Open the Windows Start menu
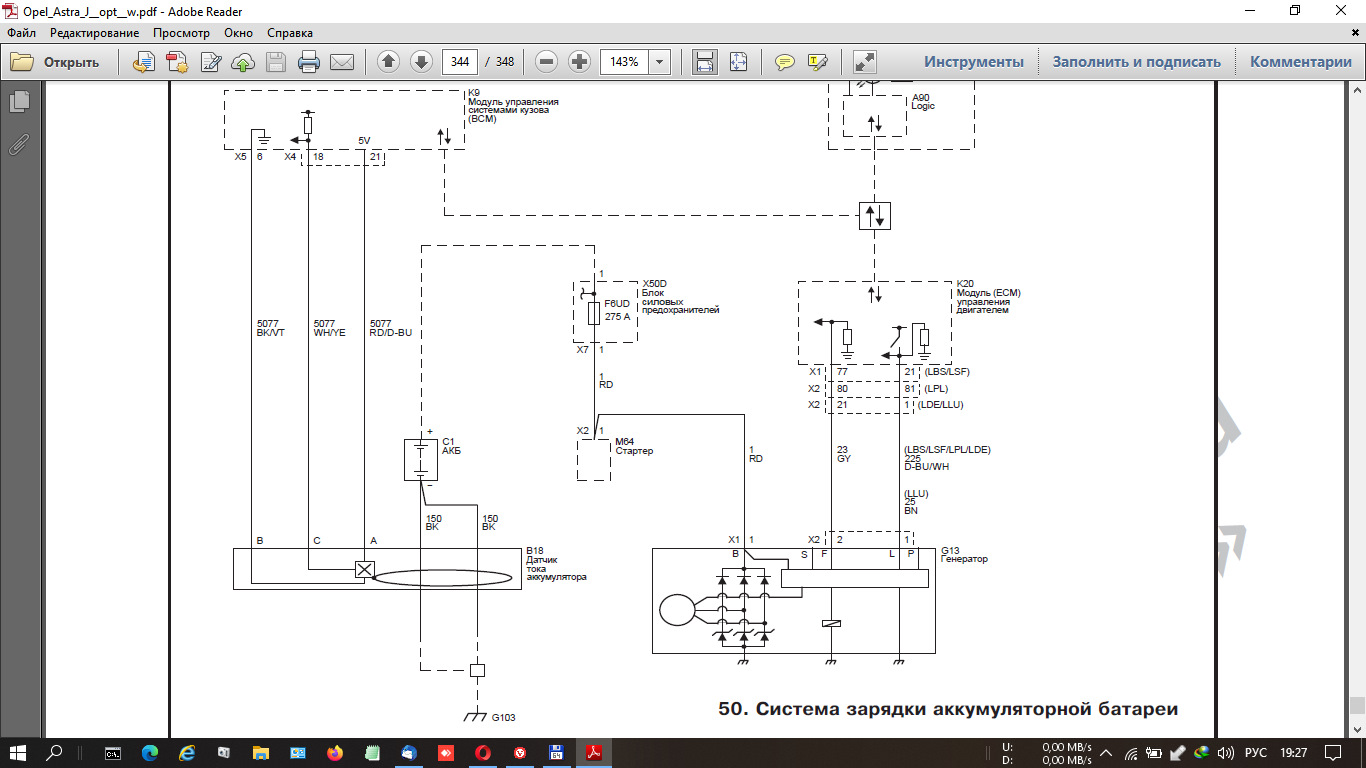 [x=19, y=753]
